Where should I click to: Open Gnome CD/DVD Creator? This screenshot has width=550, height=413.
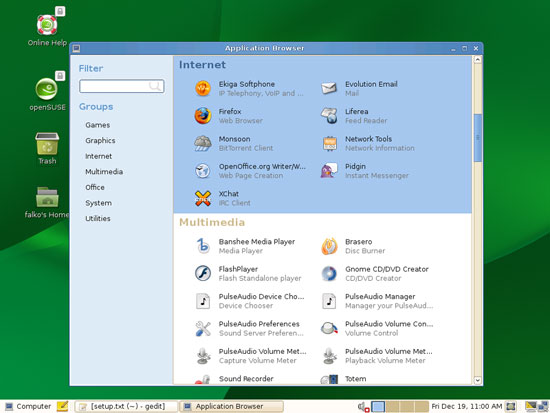pyautogui.click(x=375, y=273)
